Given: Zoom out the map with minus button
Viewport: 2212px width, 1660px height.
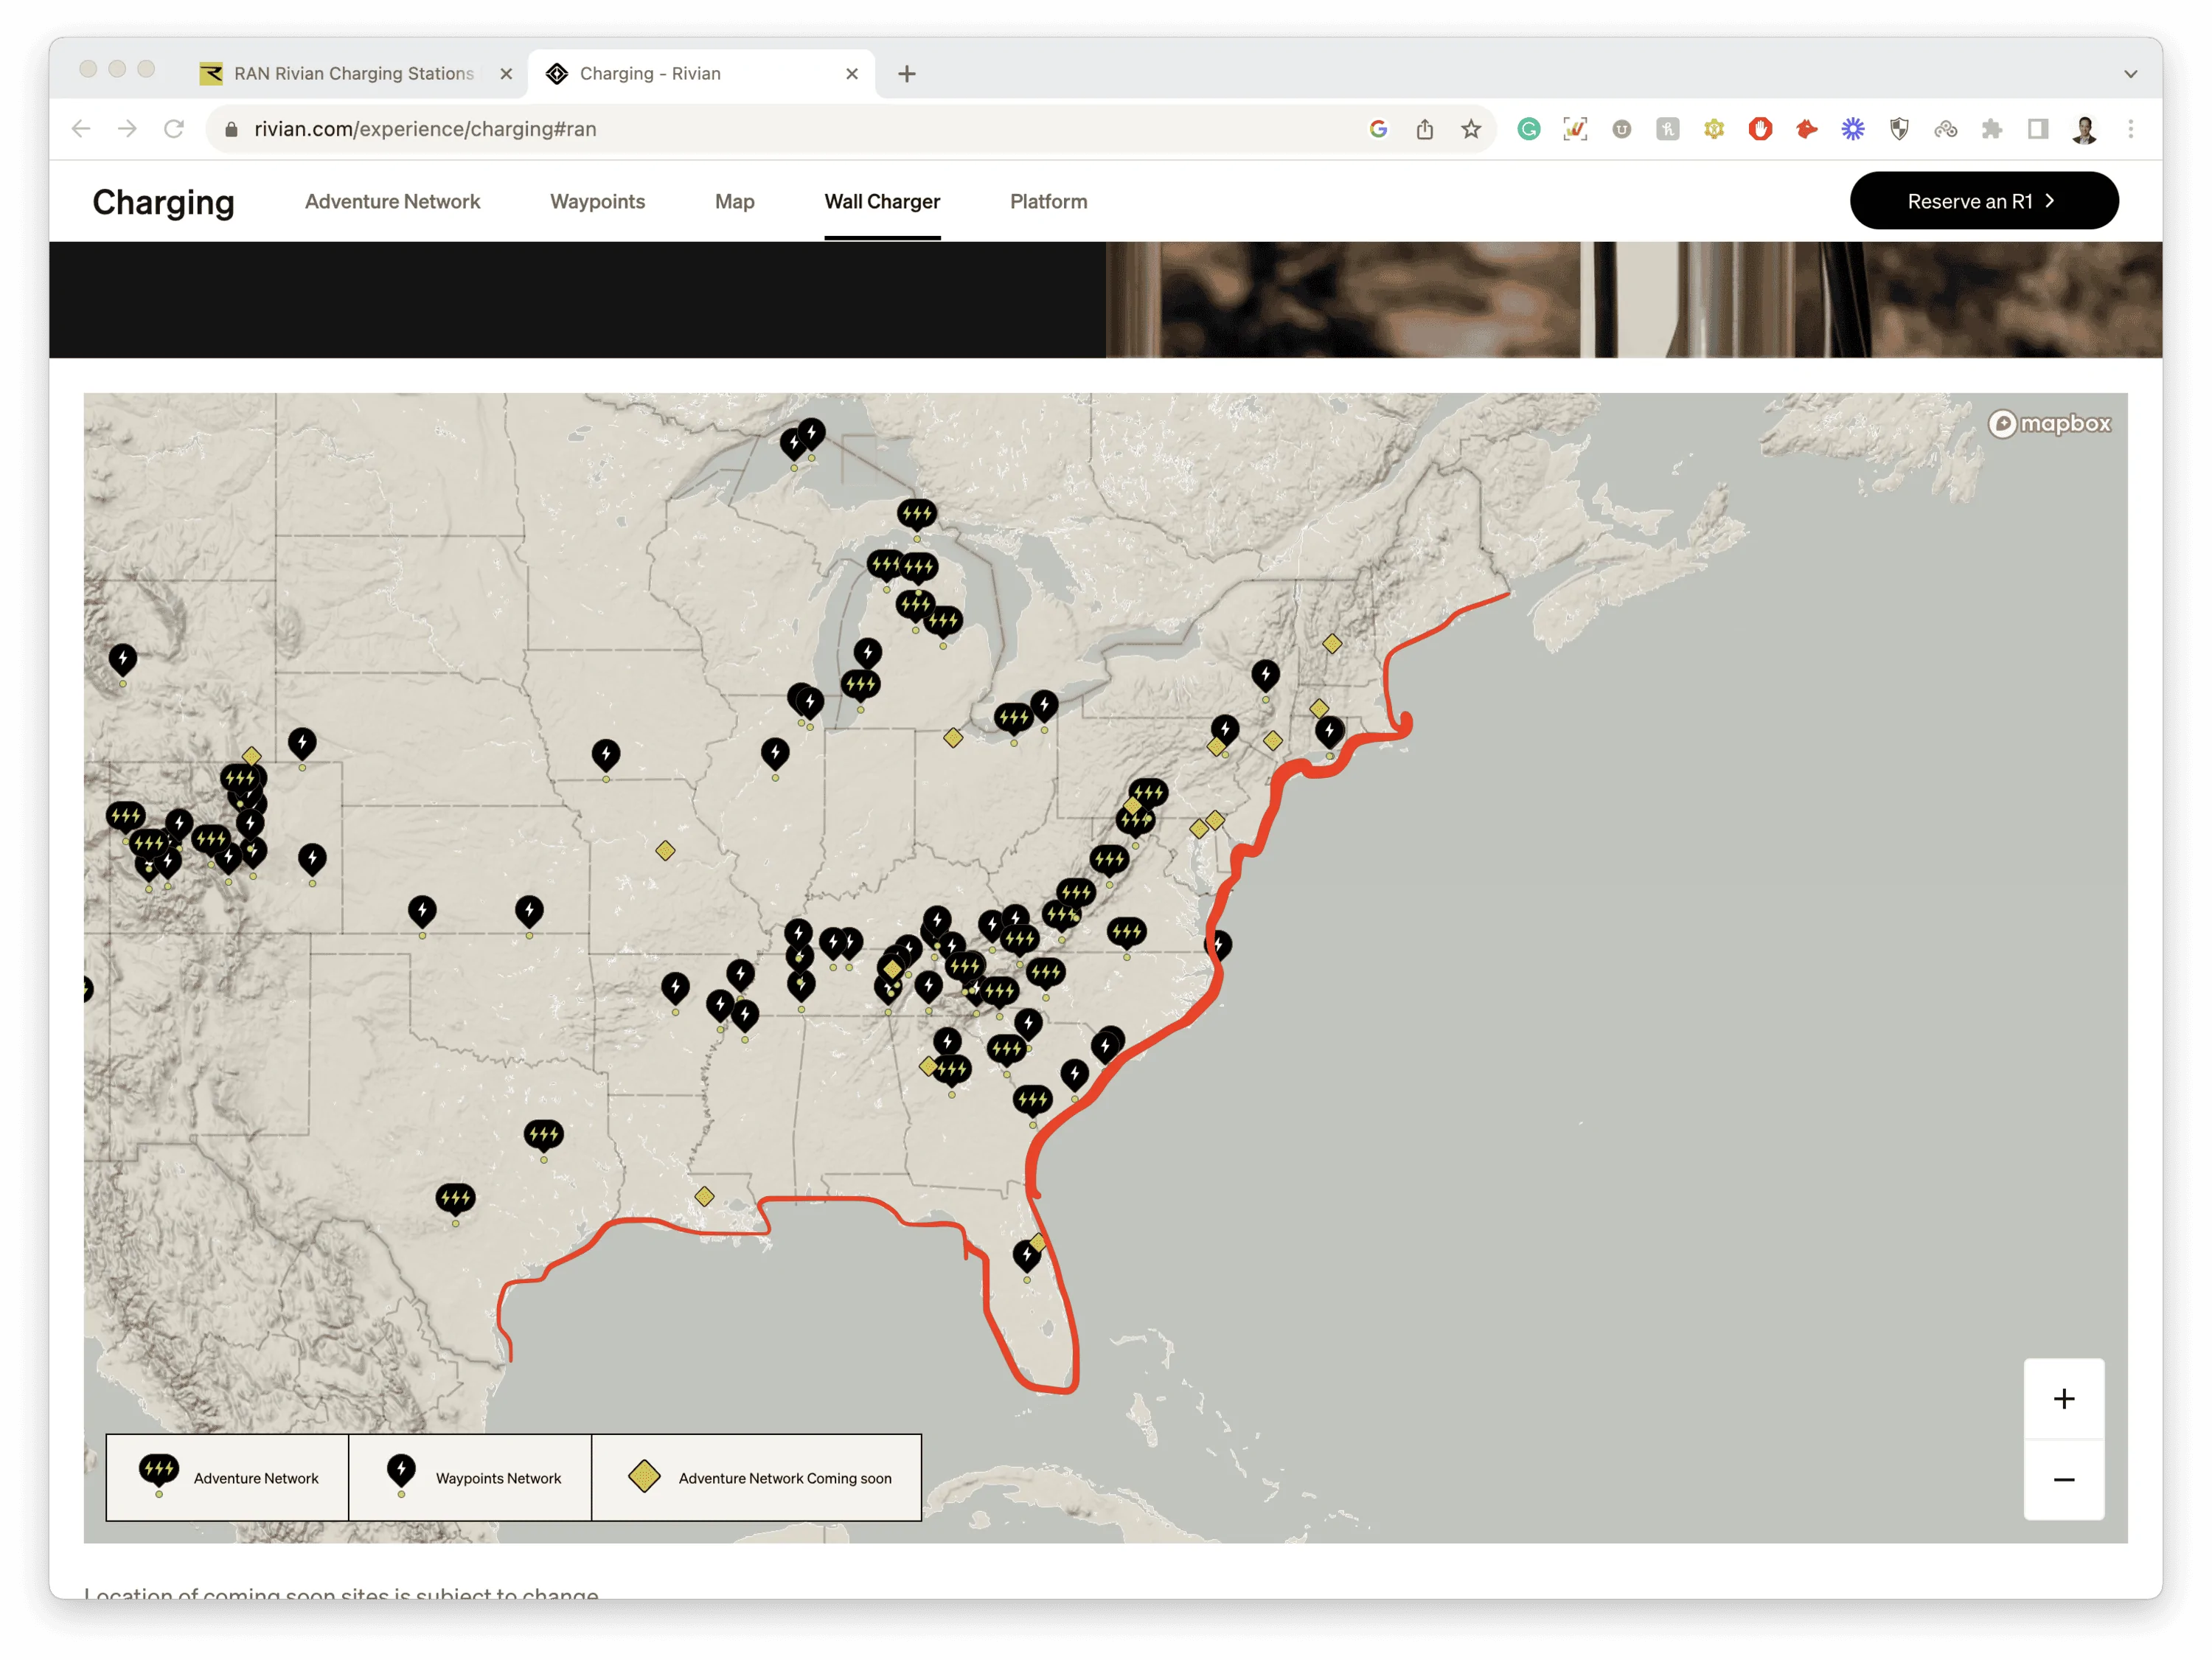Looking at the screenshot, I should click(x=2064, y=1479).
